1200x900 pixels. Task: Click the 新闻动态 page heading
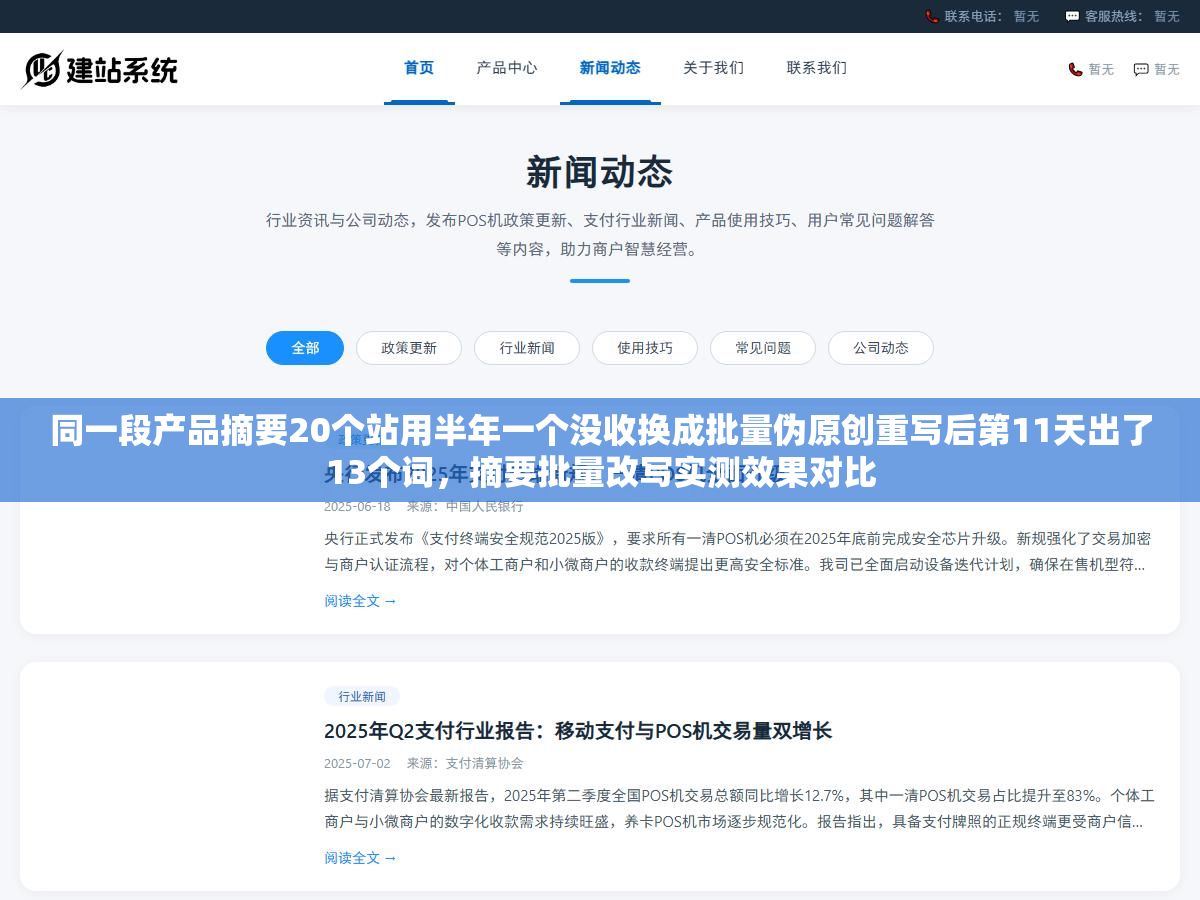[x=600, y=173]
